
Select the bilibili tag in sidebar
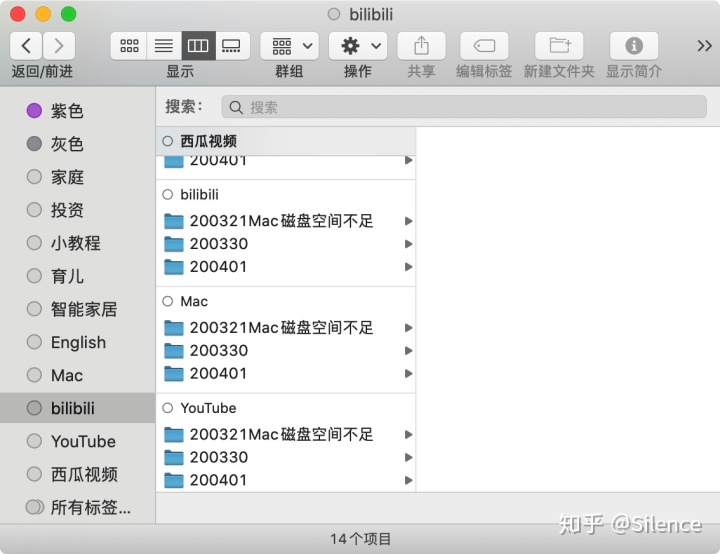pyautogui.click(x=78, y=408)
